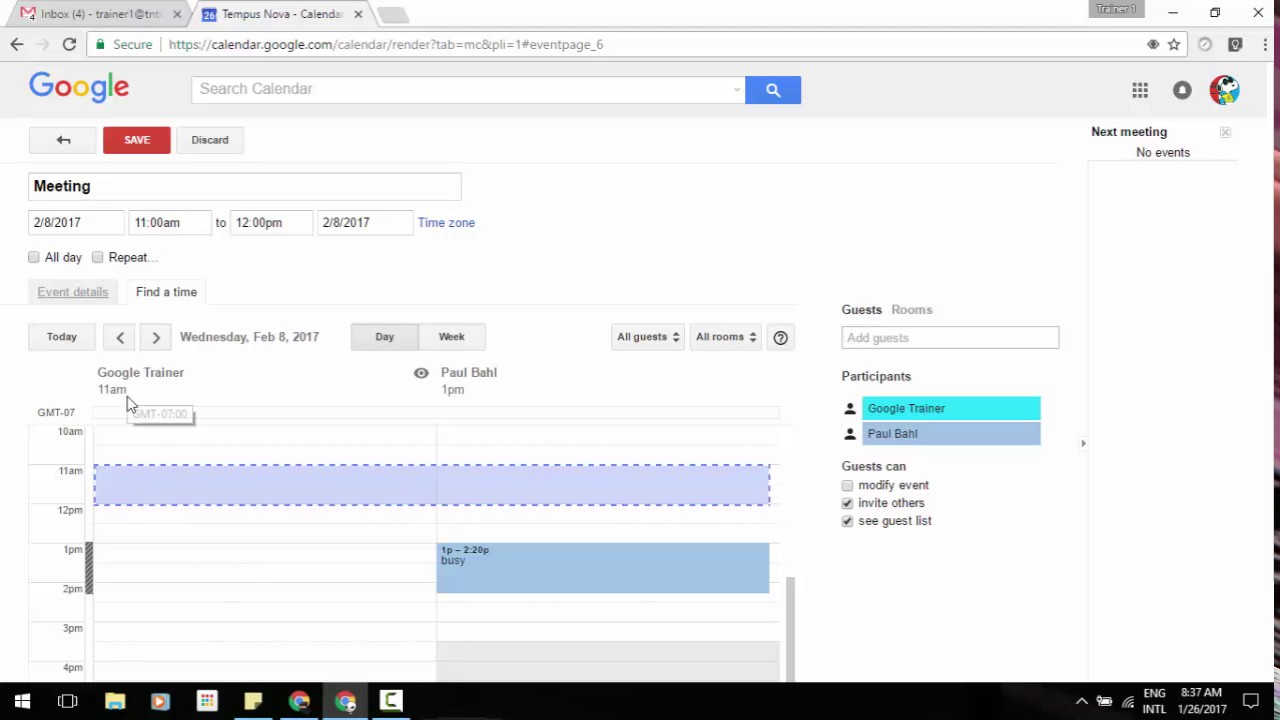Open the end time 12:00pm field
The height and width of the screenshot is (720, 1280).
coord(271,223)
